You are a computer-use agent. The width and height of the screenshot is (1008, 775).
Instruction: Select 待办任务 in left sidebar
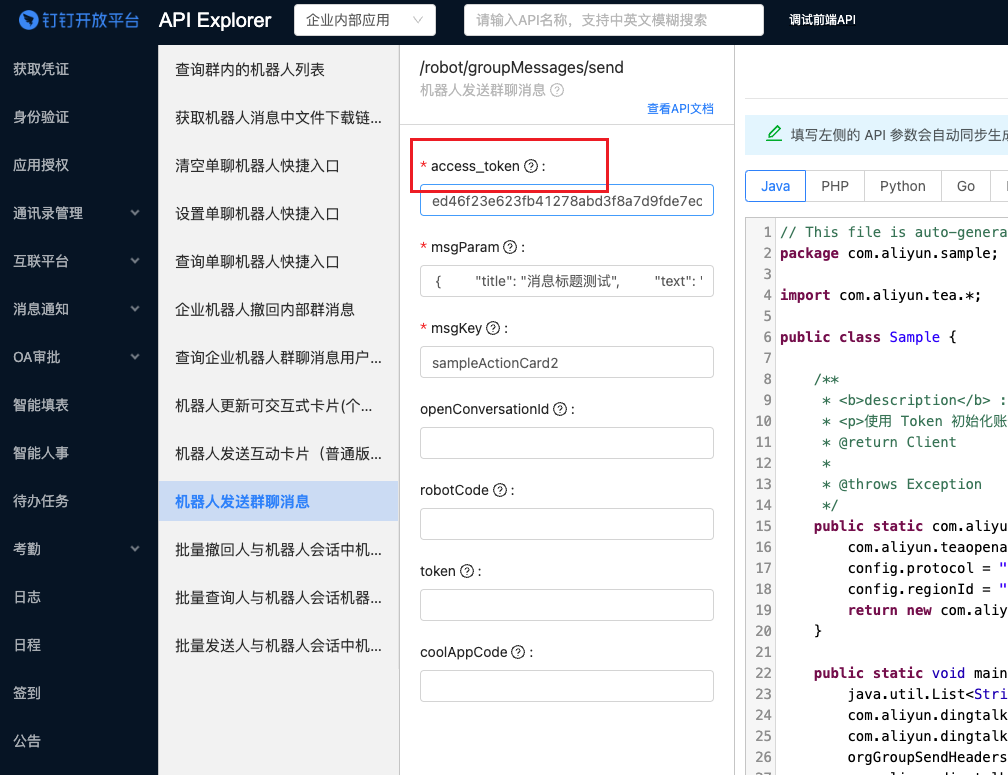coord(40,501)
